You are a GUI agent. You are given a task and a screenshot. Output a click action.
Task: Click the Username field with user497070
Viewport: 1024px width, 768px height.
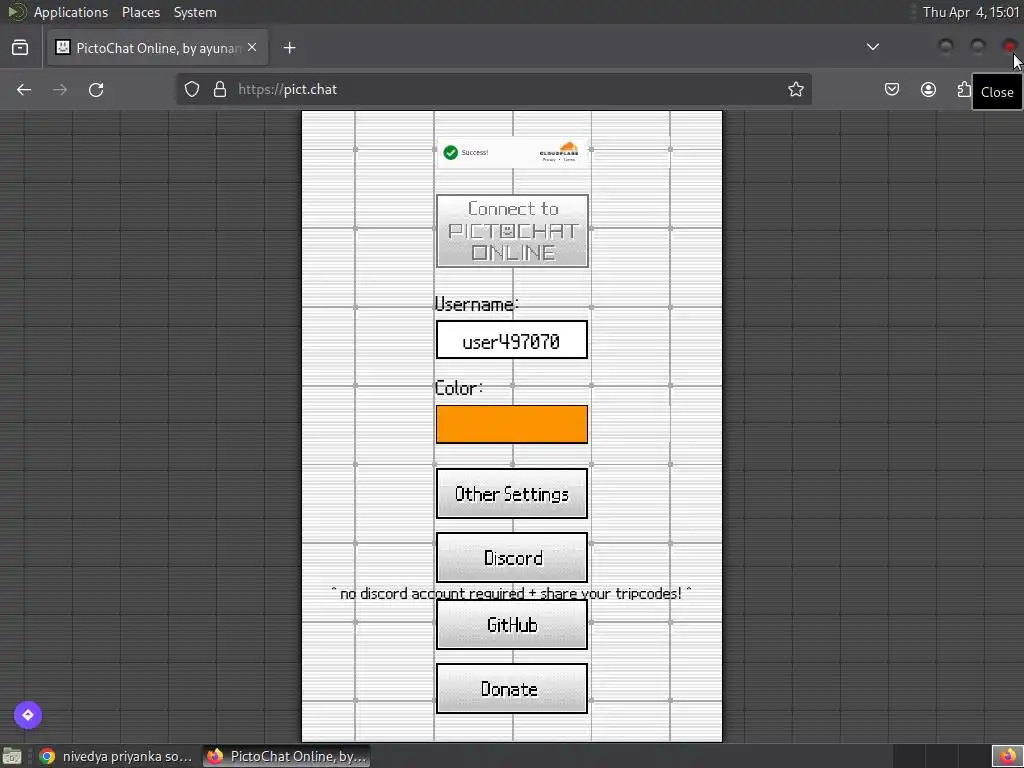coord(512,340)
